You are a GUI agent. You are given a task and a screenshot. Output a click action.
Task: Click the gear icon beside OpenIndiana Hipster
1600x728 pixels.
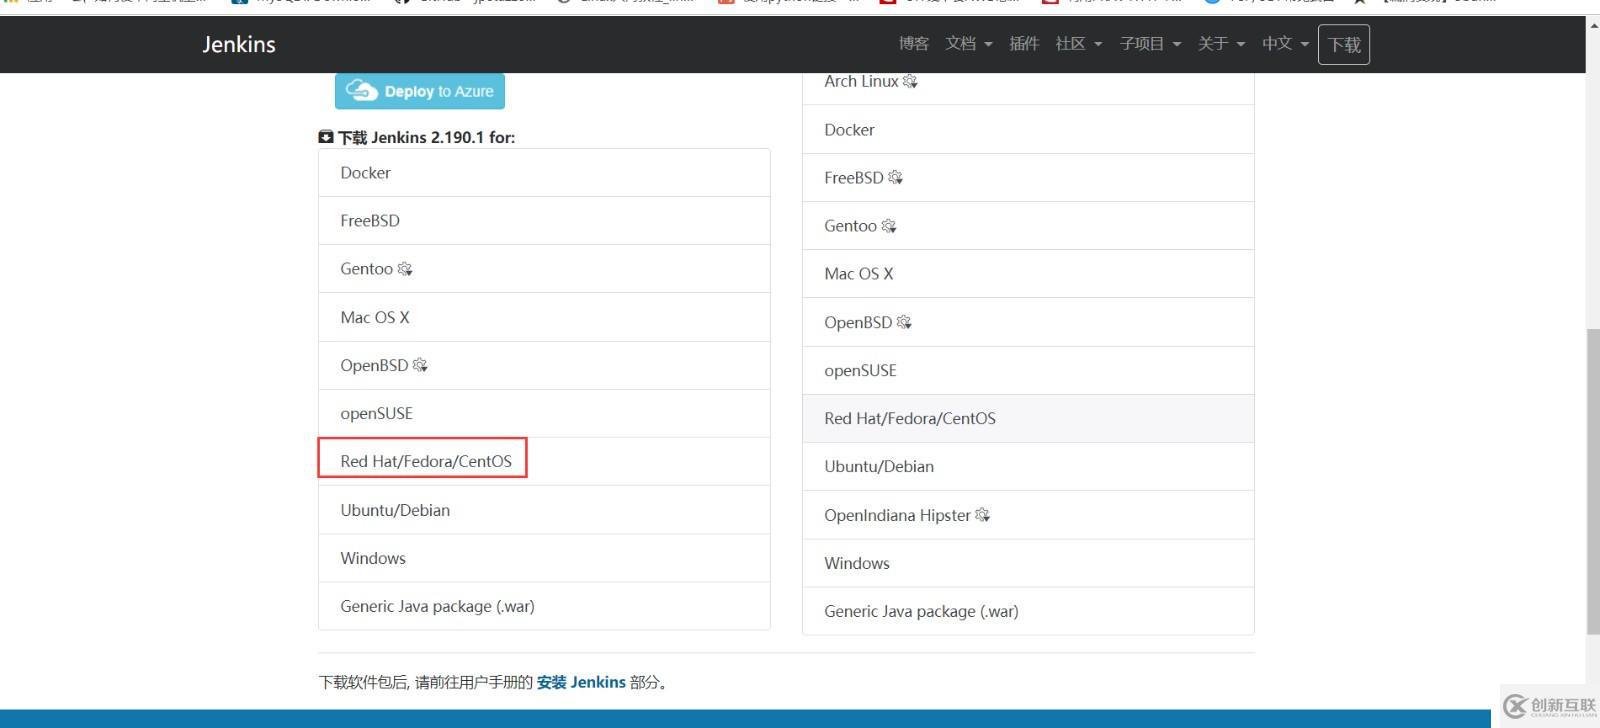982,515
